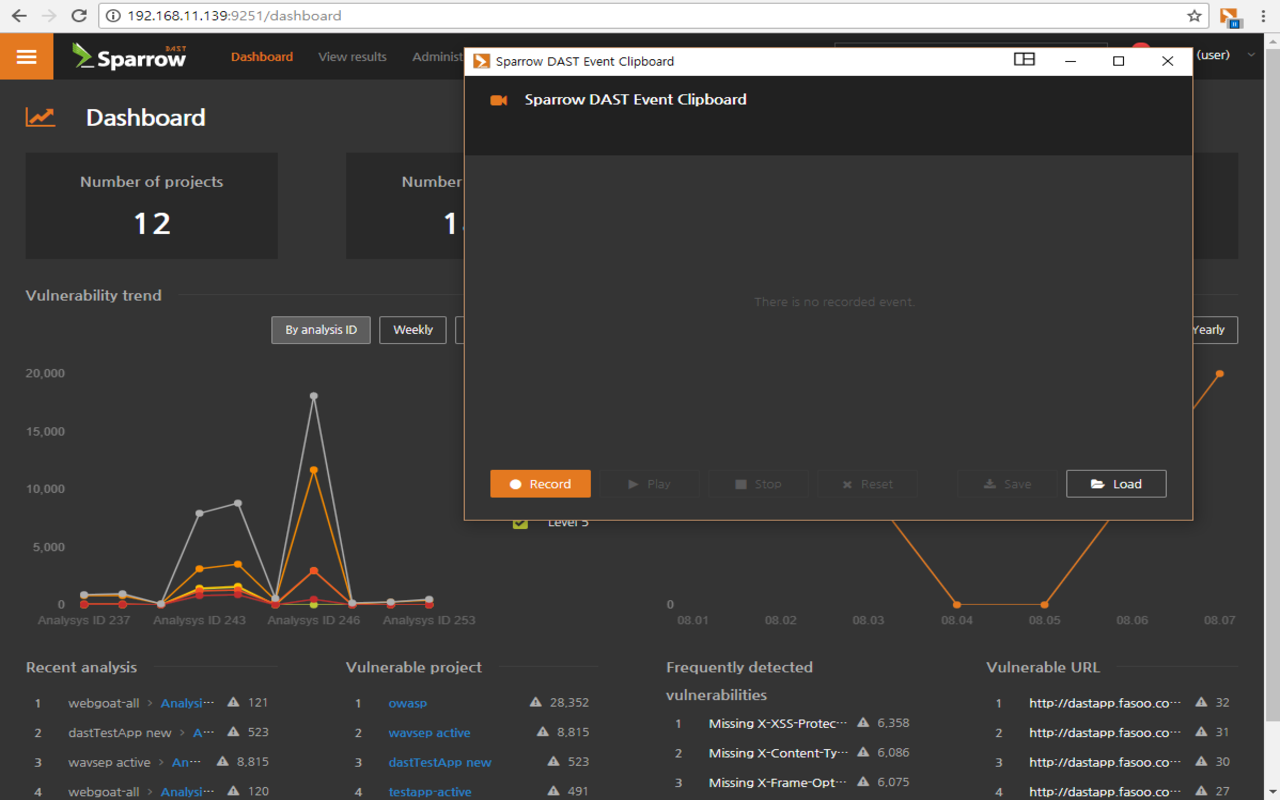Open View results in the top navigation

click(352, 57)
